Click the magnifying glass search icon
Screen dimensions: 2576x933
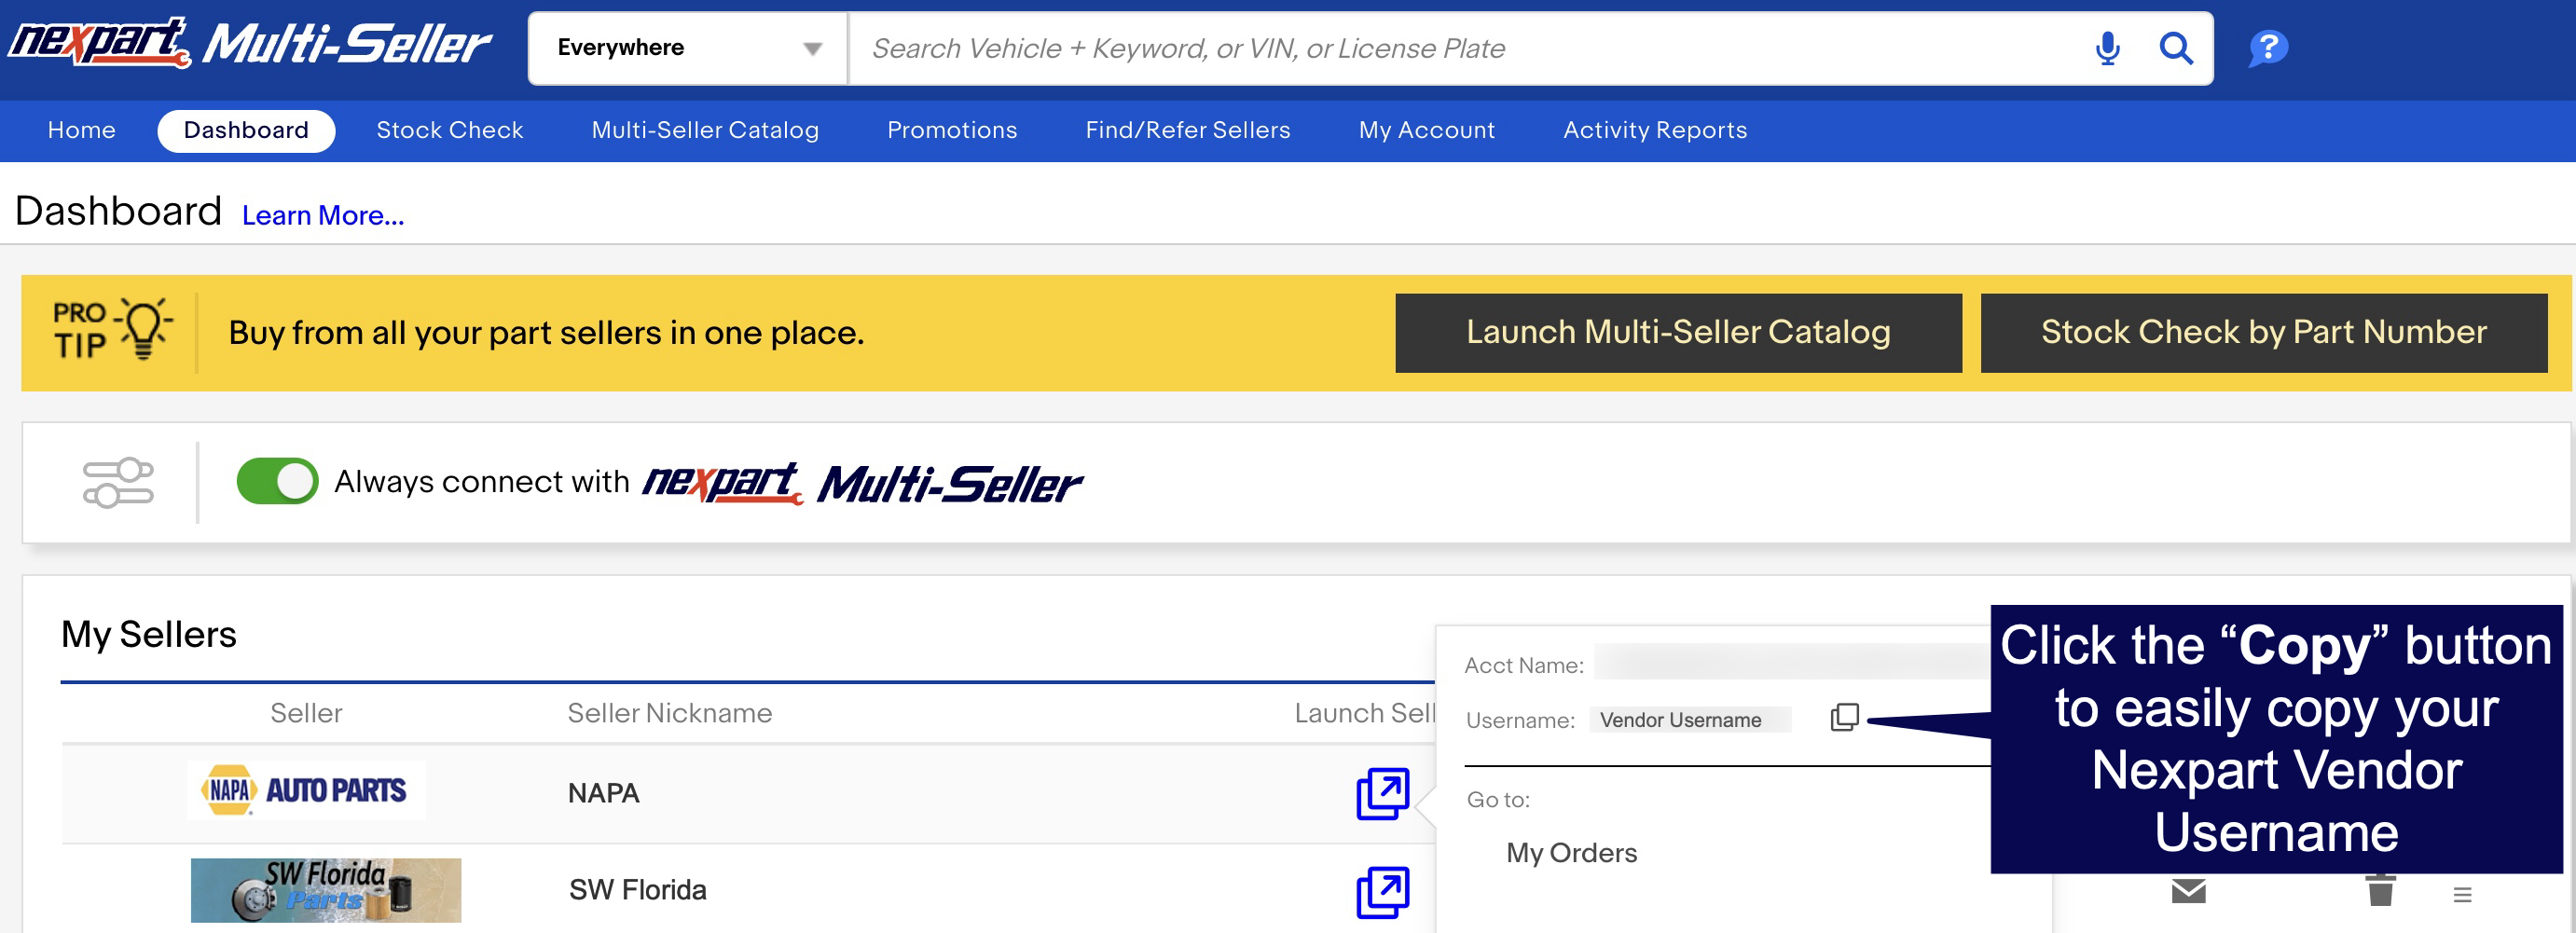coord(2175,48)
